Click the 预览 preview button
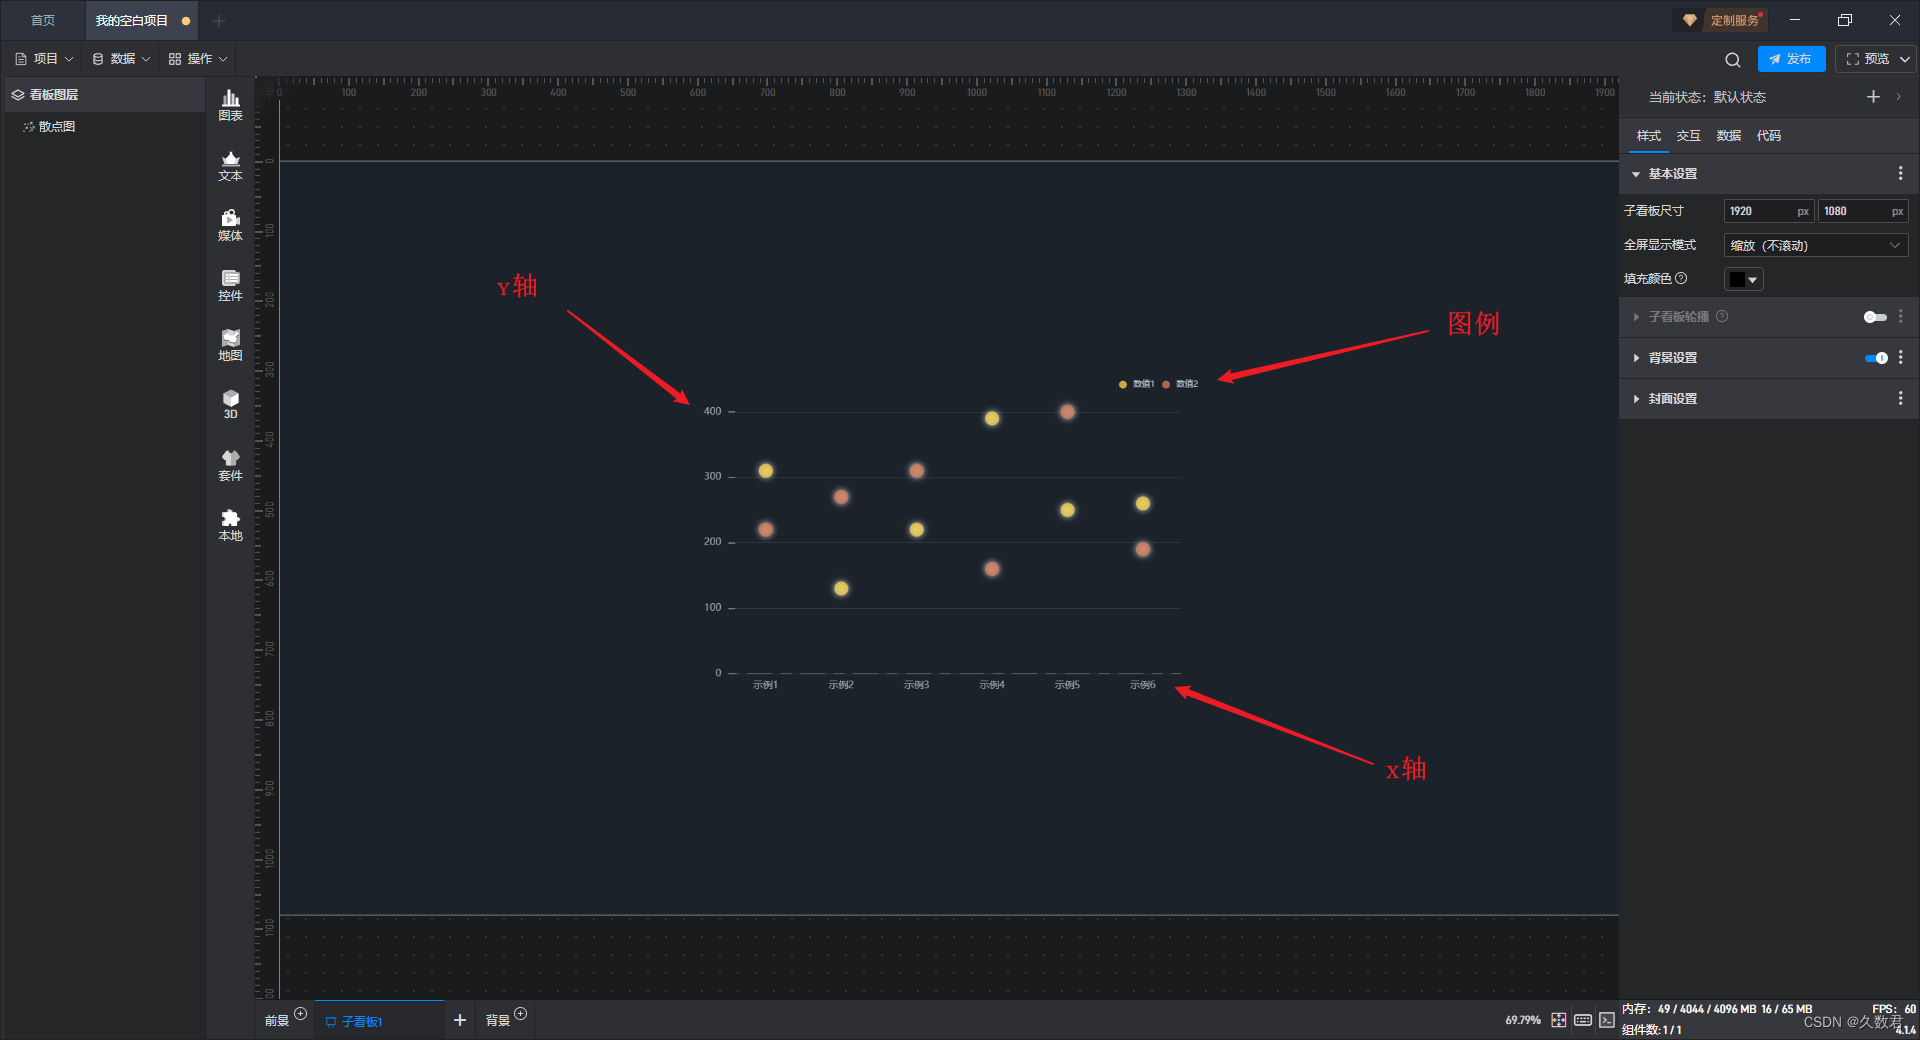 click(x=1867, y=59)
